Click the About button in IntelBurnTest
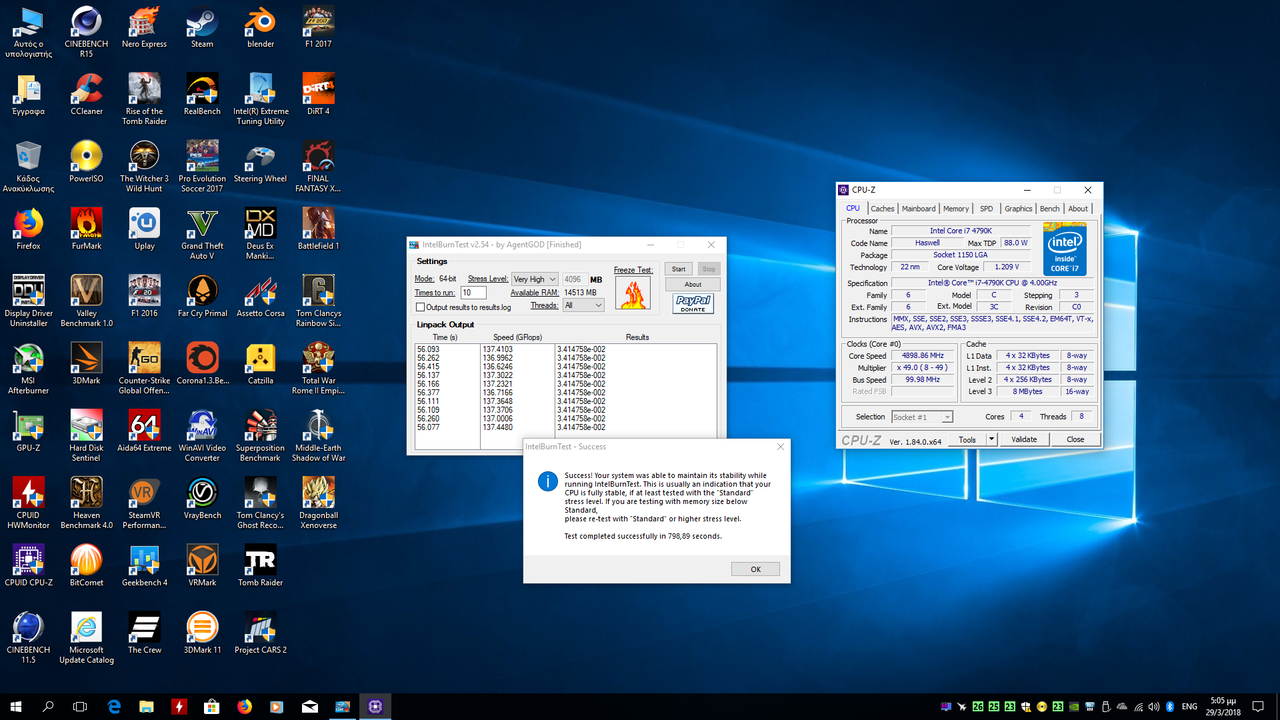 pyautogui.click(x=693, y=284)
